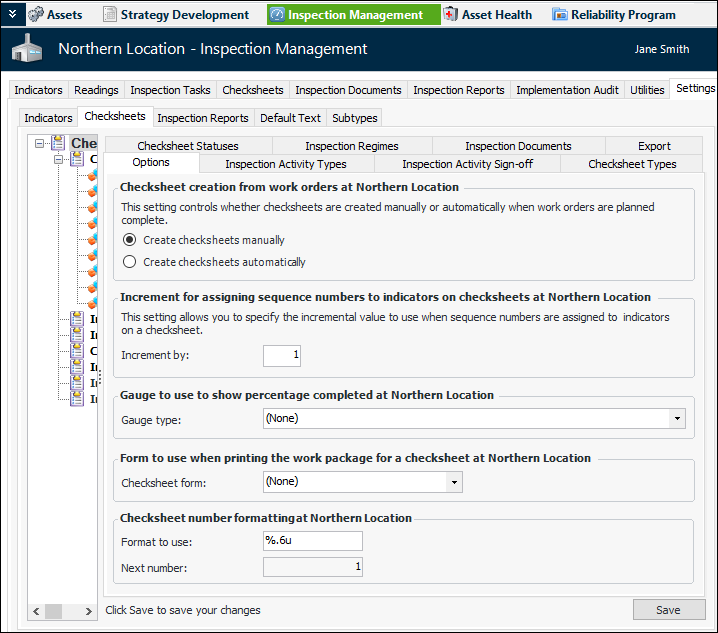
Task: Select Create checksheets automatically option
Action: point(129,262)
